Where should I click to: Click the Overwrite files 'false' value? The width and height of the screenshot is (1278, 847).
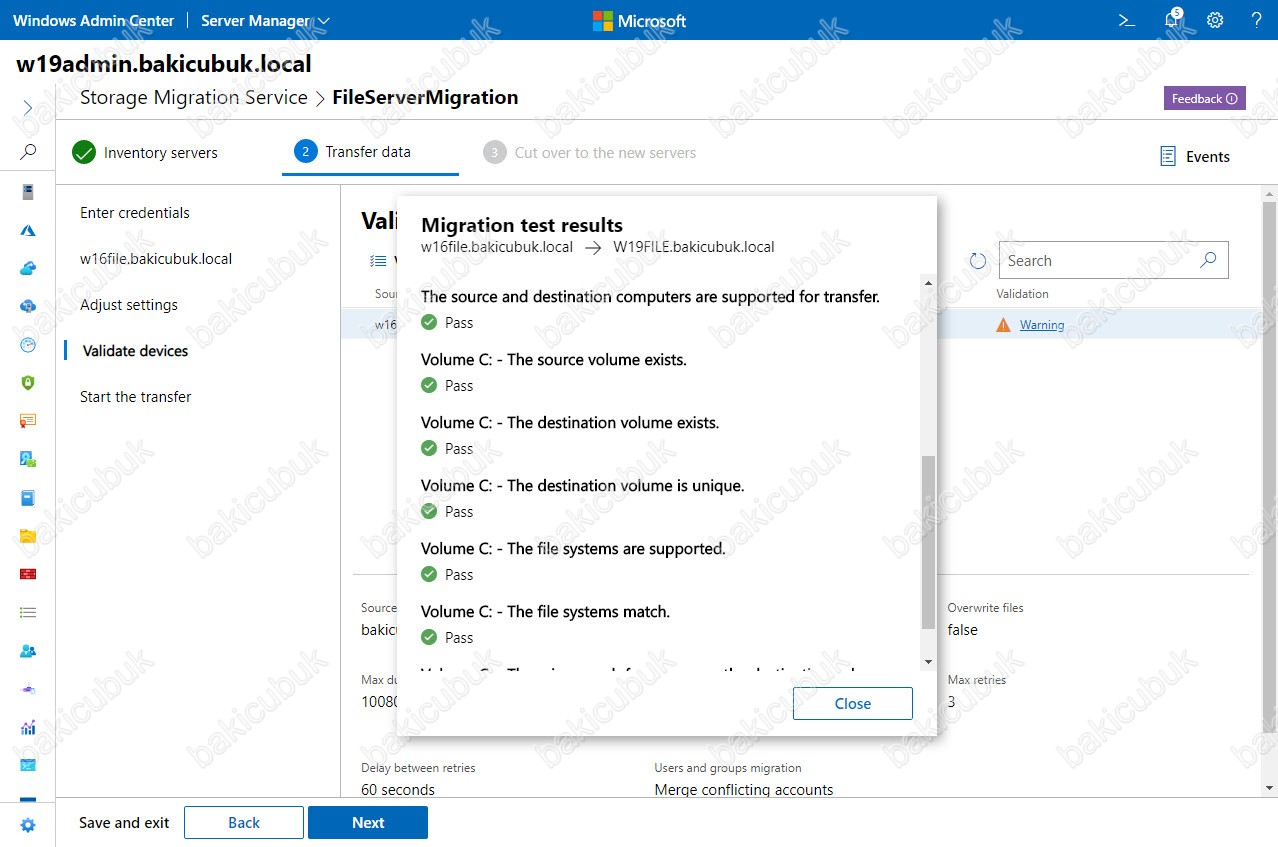(963, 630)
